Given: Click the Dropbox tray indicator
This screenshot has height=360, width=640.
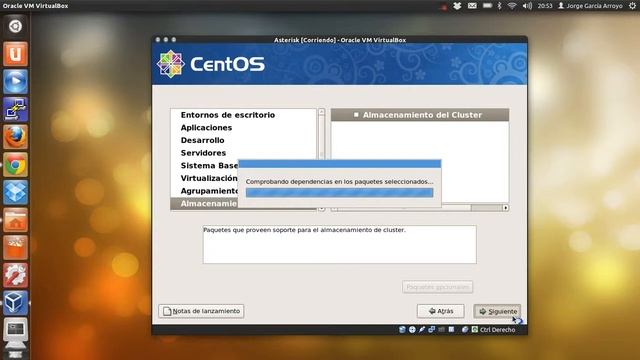Looking at the screenshot, I should (457, 6).
